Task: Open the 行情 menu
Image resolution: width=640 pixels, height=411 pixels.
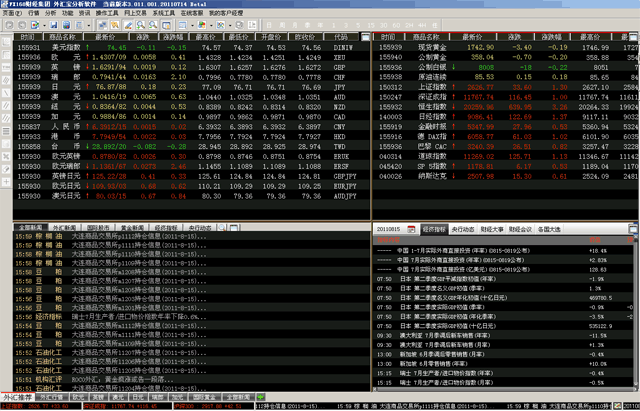Action: click(34, 13)
